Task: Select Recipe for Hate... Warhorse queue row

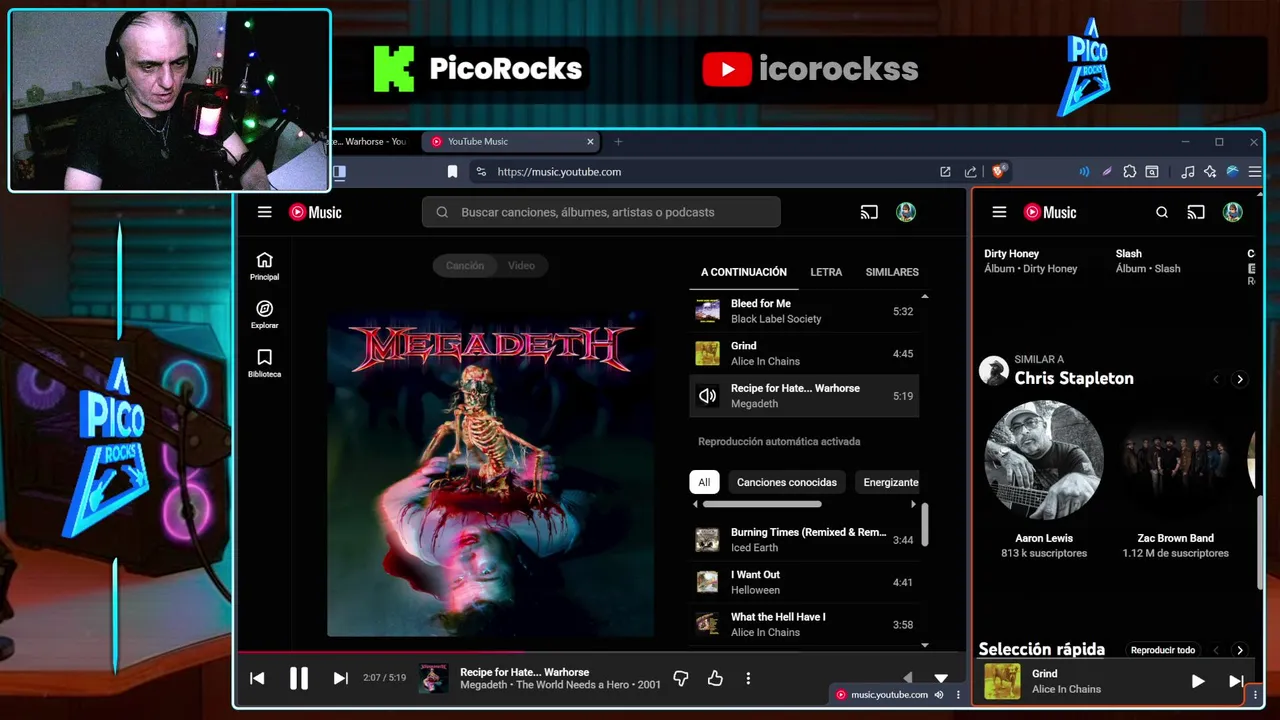Action: pyautogui.click(x=804, y=396)
